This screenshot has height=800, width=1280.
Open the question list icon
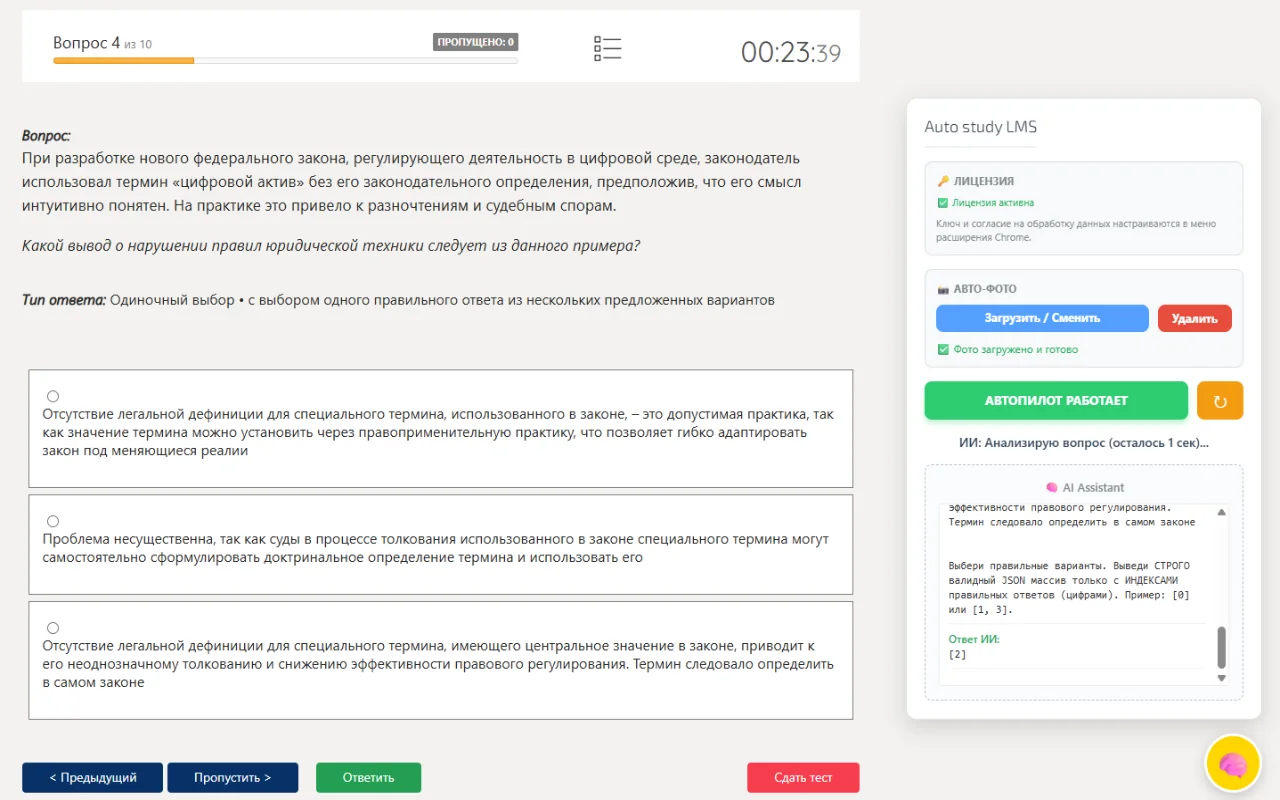click(x=607, y=49)
